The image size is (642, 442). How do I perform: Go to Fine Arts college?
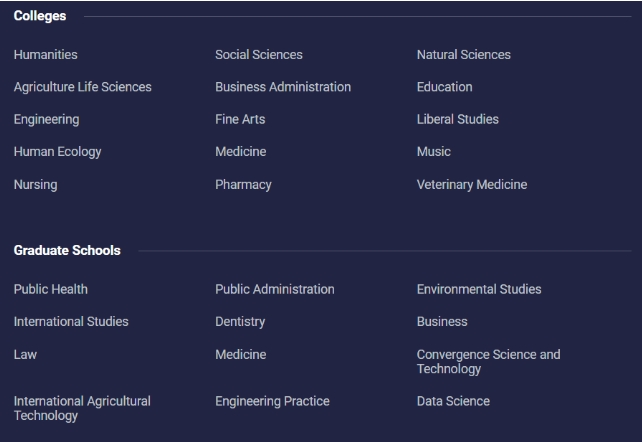point(240,119)
